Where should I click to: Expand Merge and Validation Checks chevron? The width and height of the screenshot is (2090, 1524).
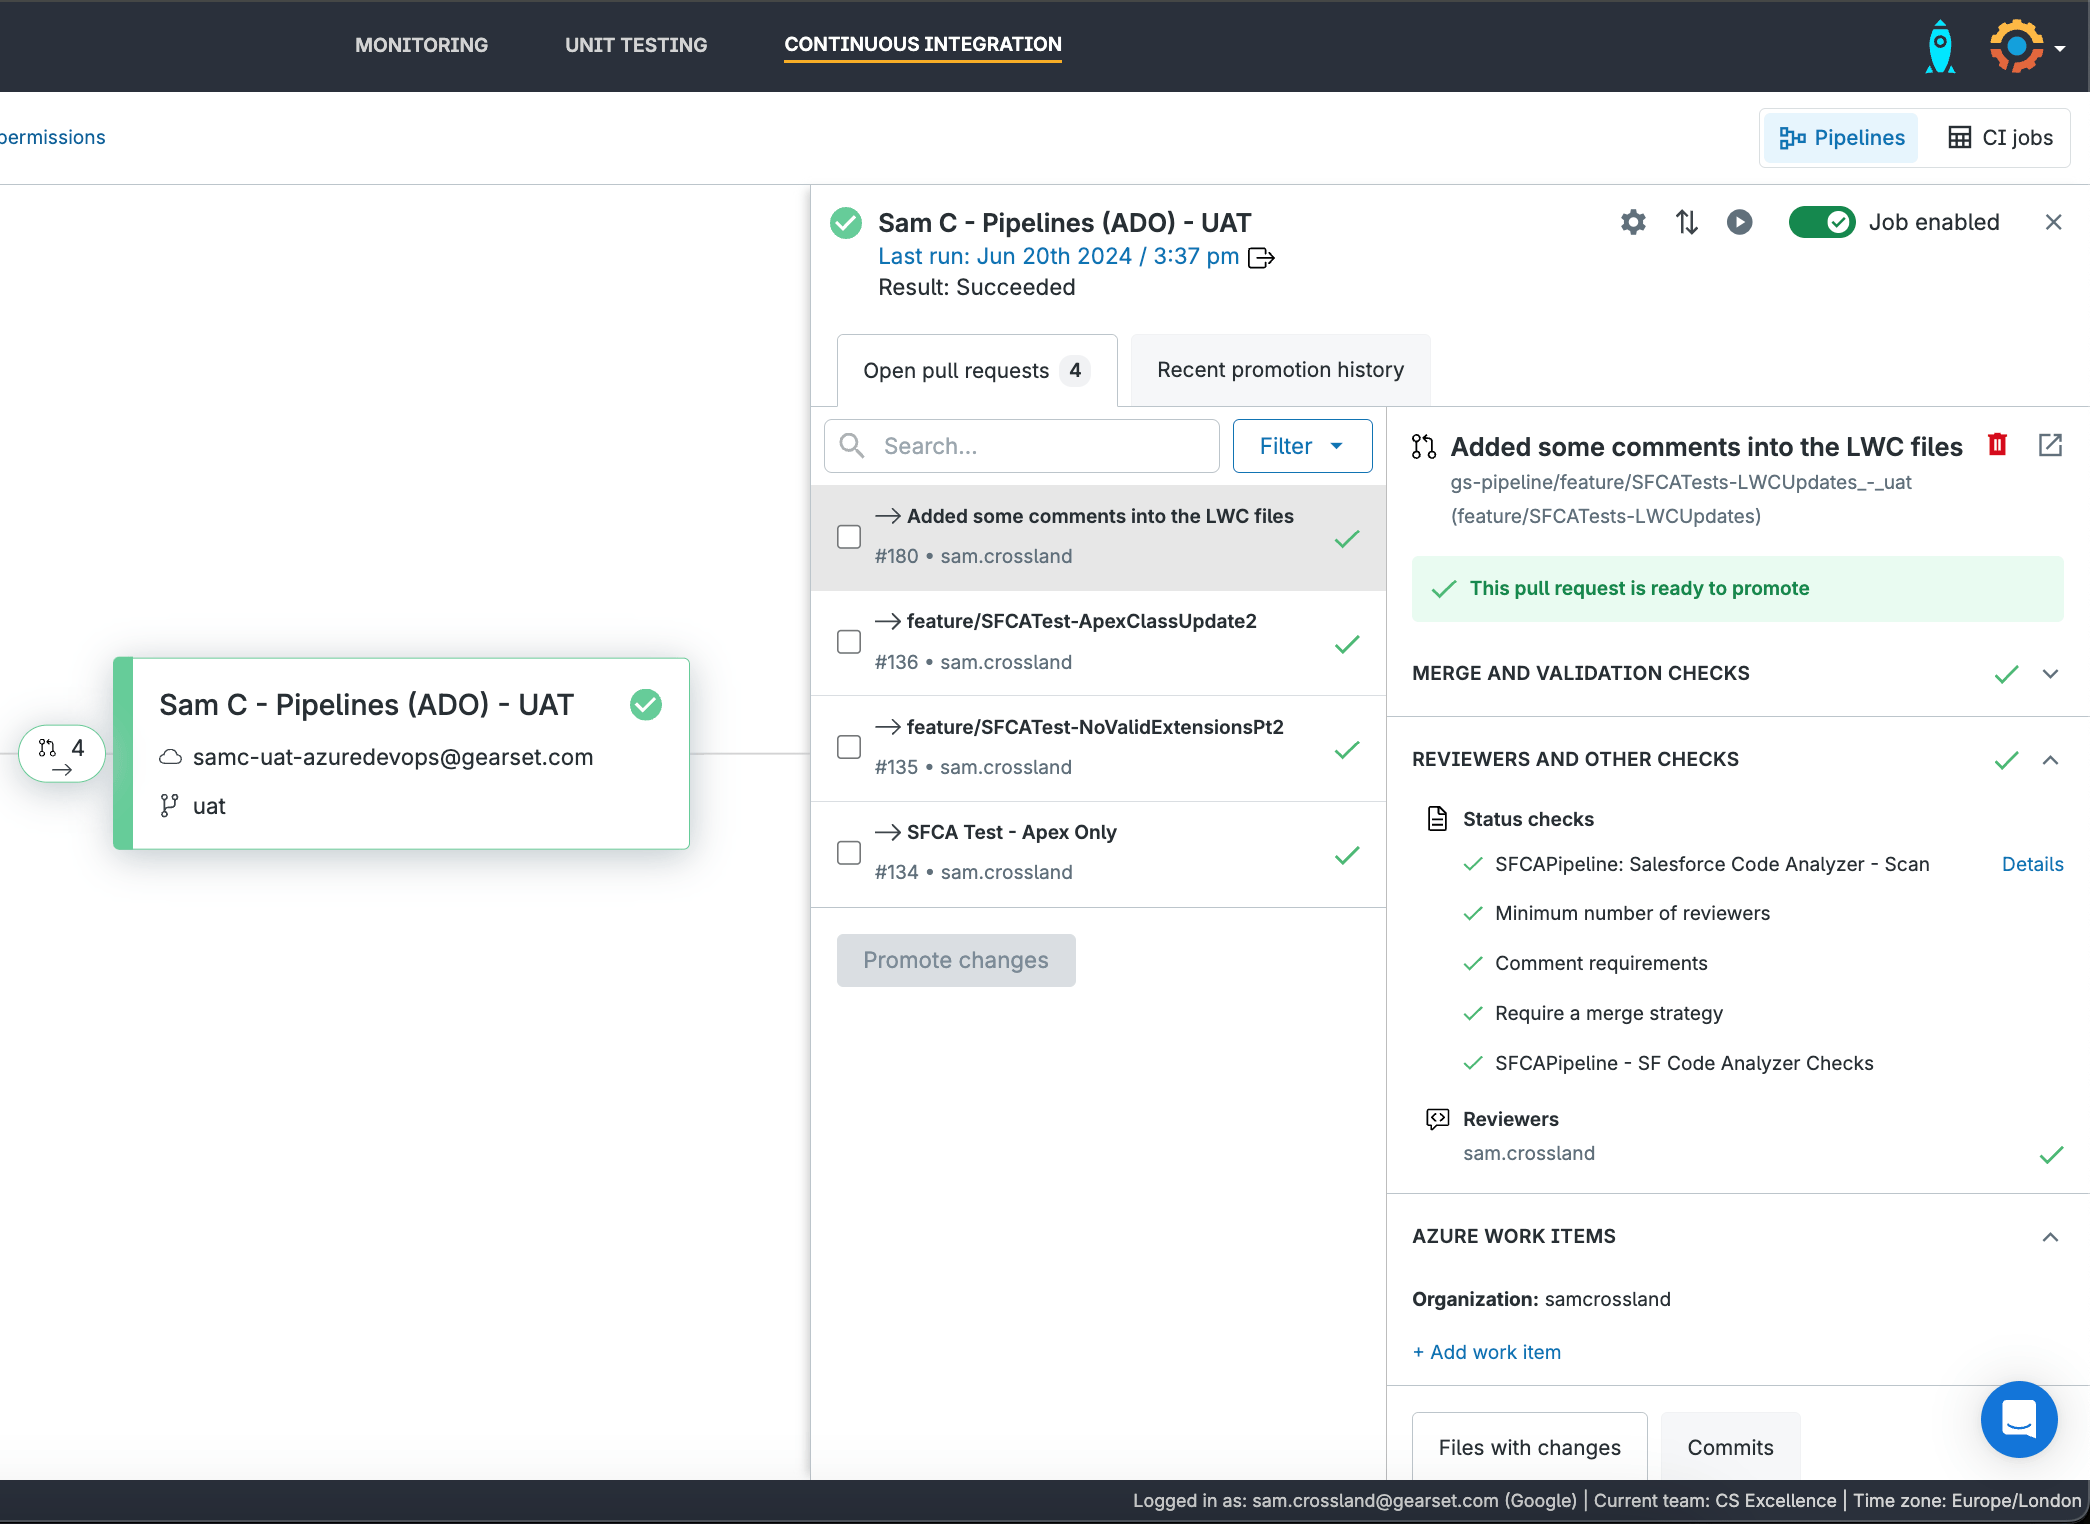tap(2050, 674)
